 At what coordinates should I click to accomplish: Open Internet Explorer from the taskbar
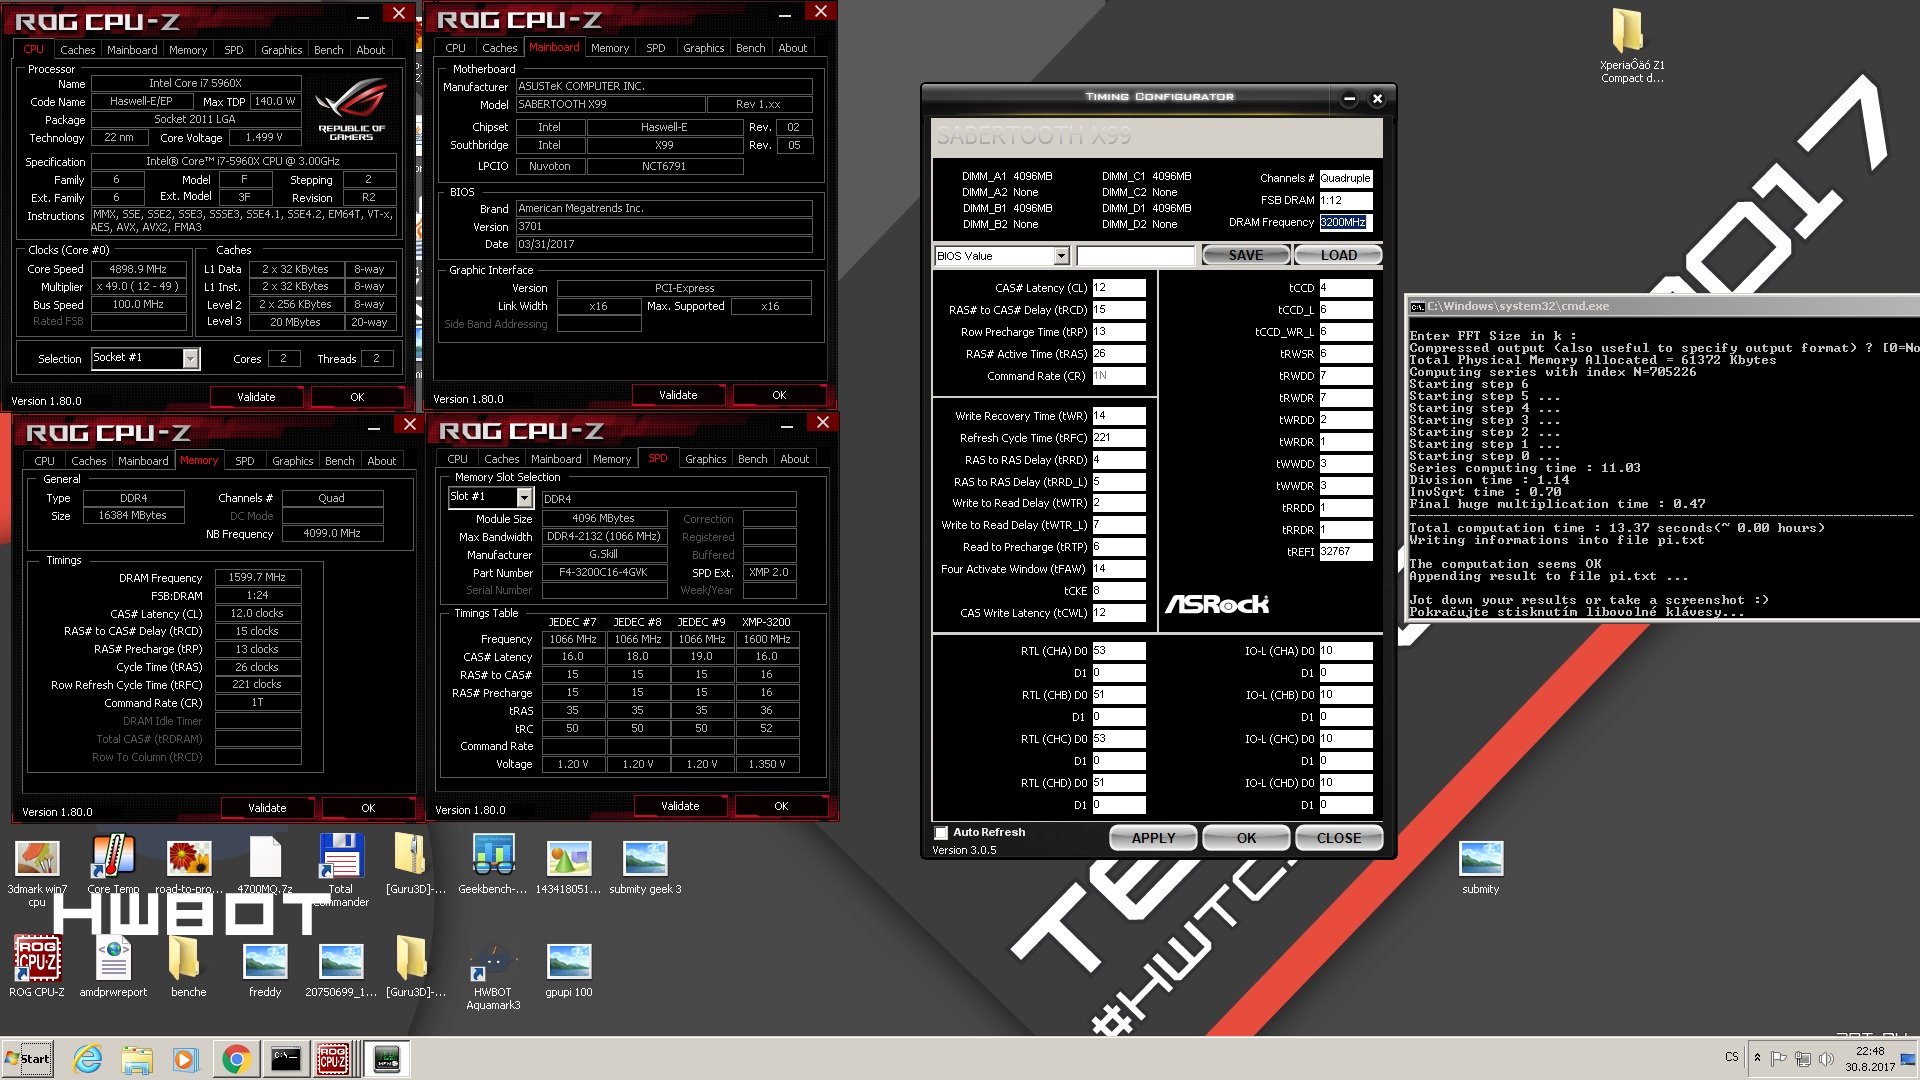(88, 1059)
